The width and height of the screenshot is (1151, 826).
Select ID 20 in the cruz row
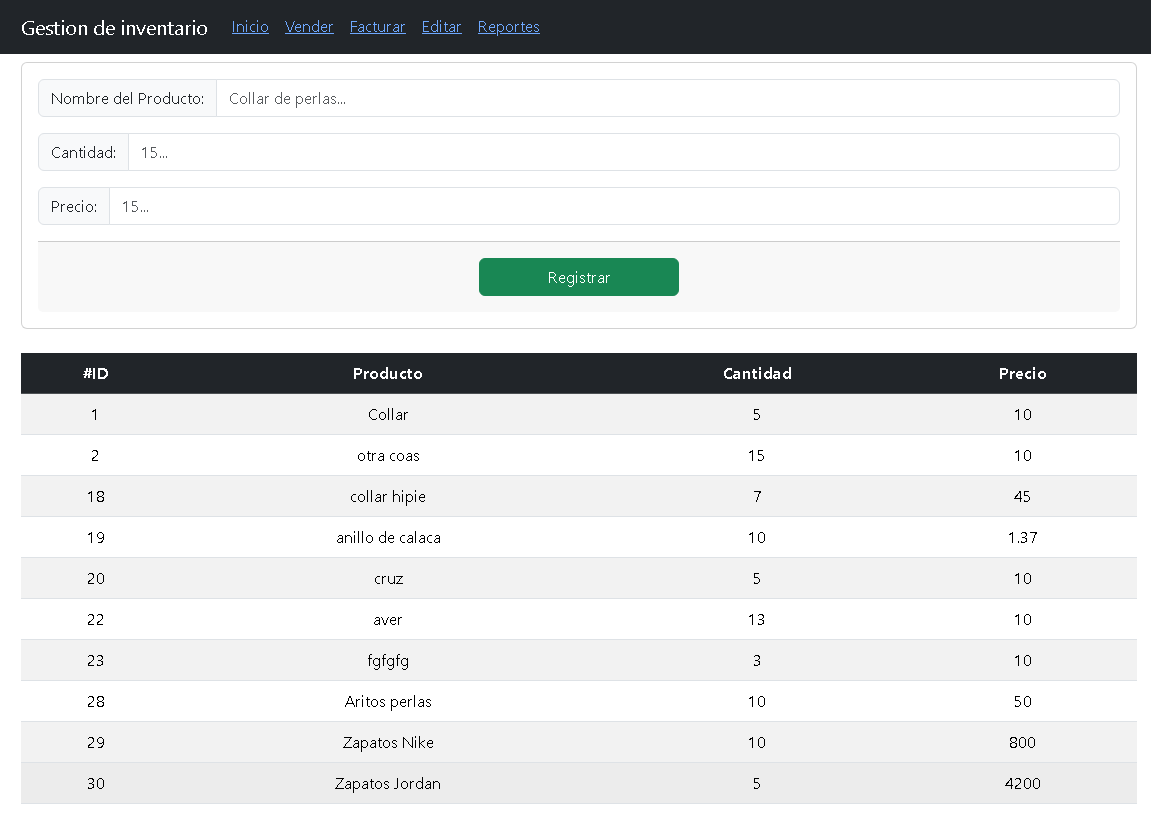point(95,579)
